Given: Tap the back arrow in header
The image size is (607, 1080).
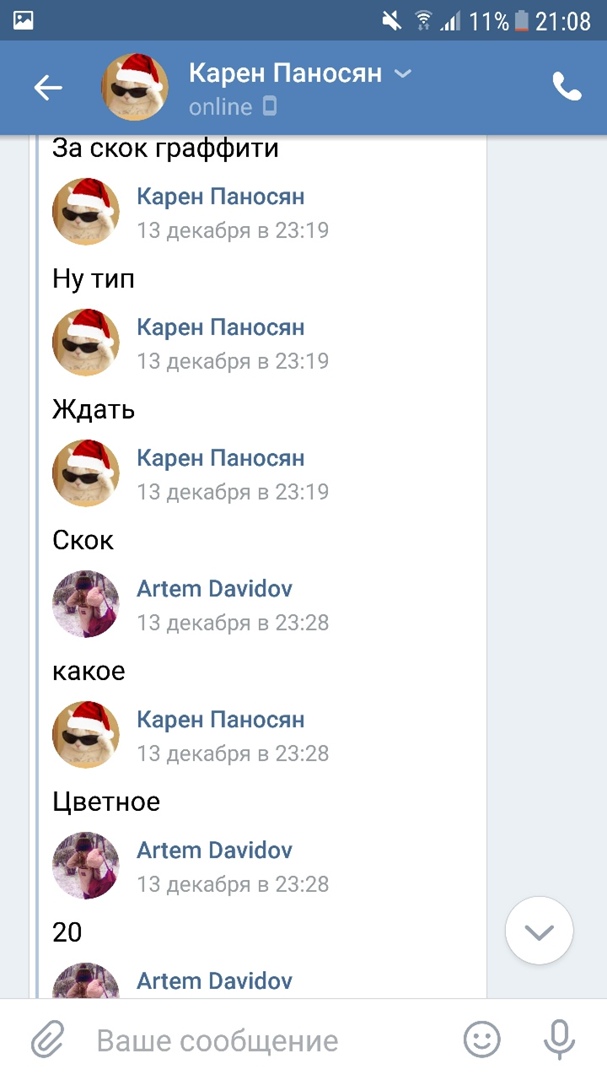Looking at the screenshot, I should point(48,87).
